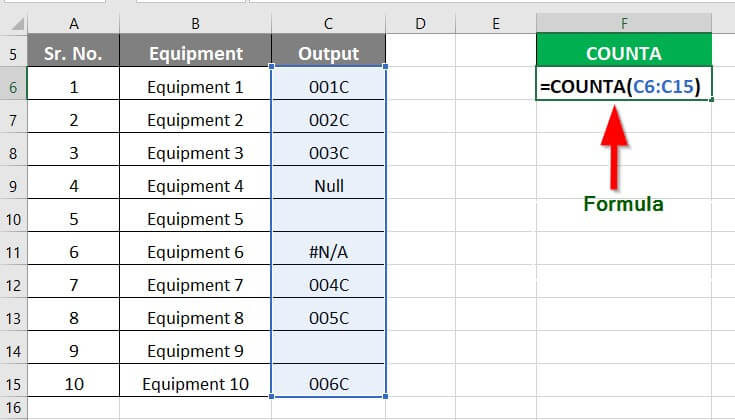Click the Sr. No. header cell
735x420 pixels.
tap(72, 53)
